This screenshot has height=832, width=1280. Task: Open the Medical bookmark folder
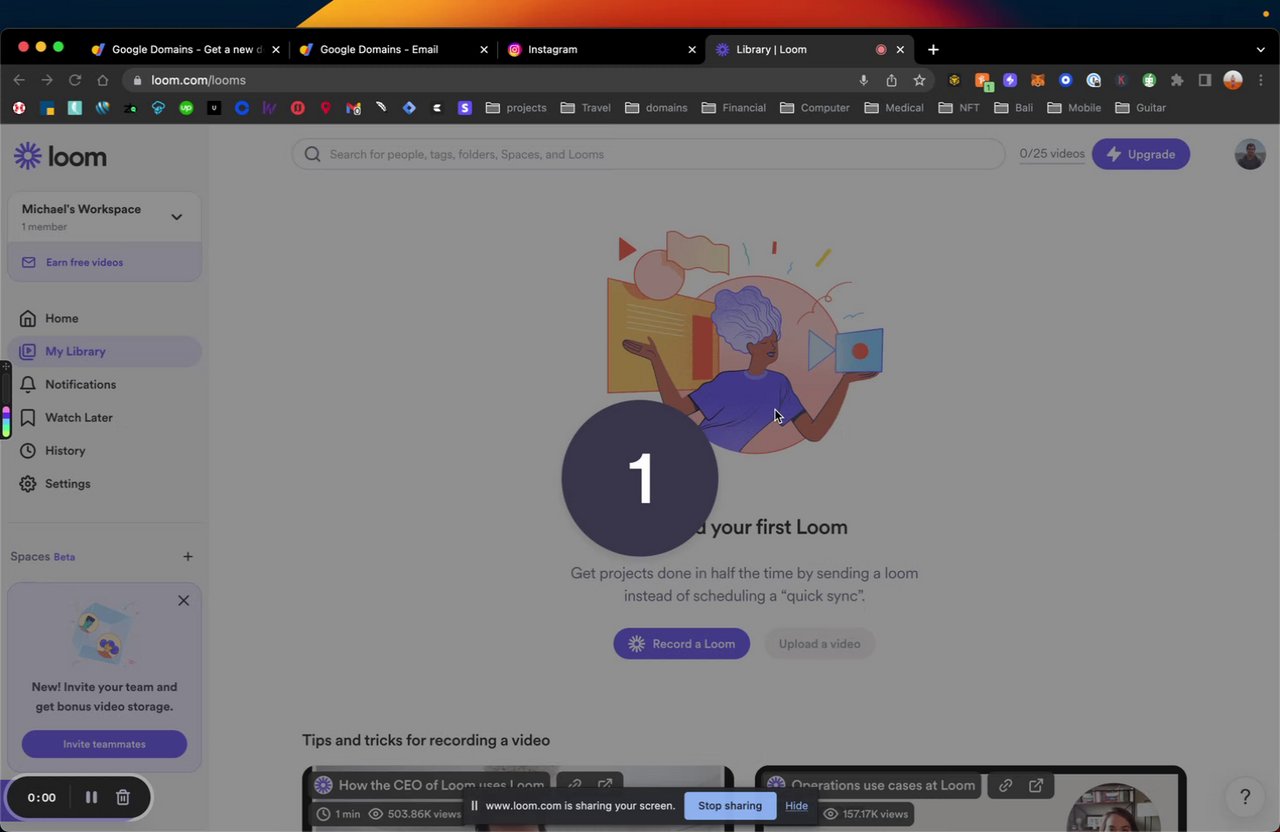point(894,107)
